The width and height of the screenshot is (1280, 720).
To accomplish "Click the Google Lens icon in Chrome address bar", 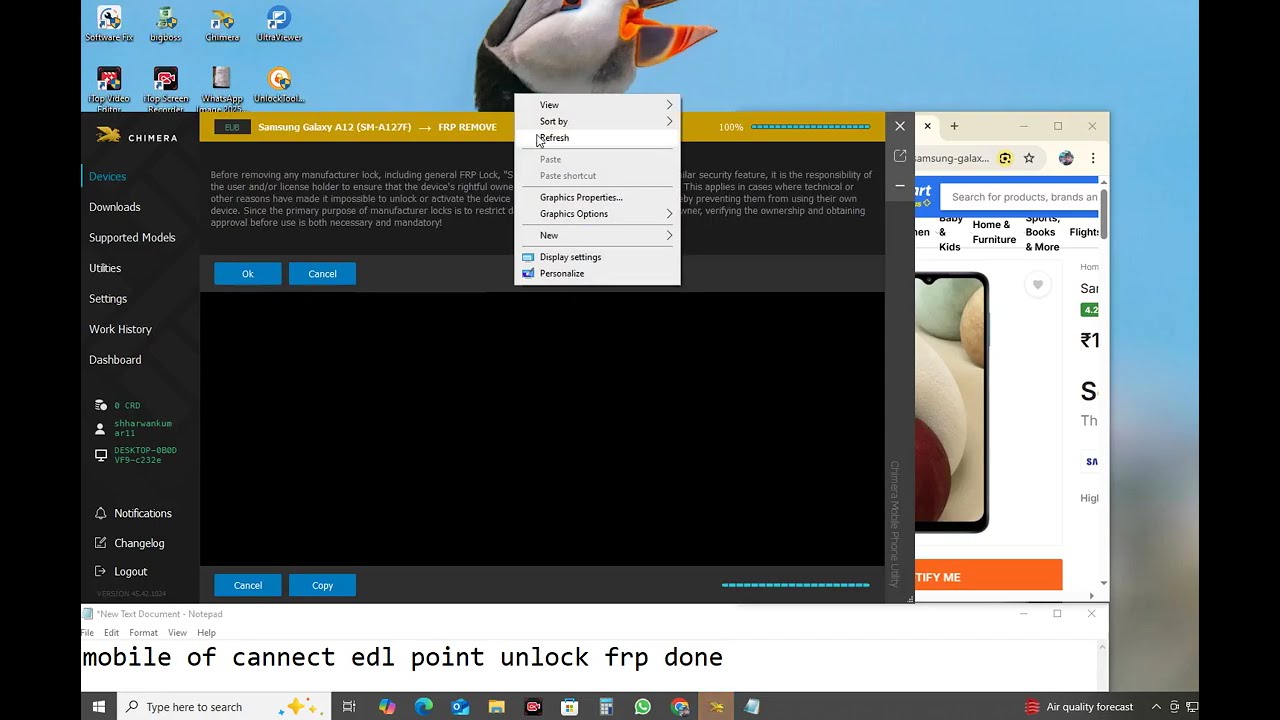I will pos(1005,158).
